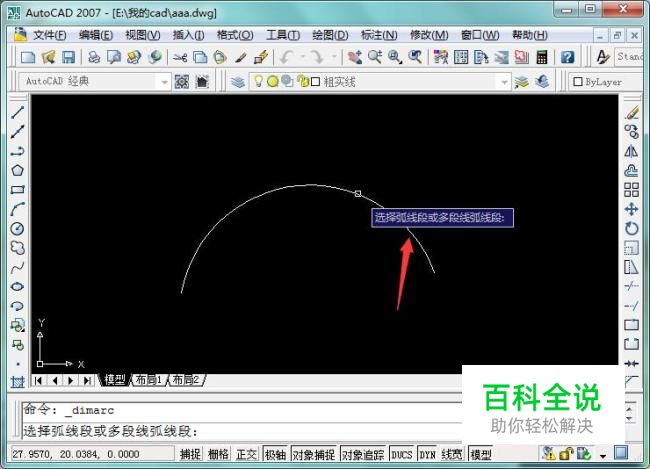This screenshot has height=469, width=650.
Task: Select the Make Block tool
Action: [17, 345]
